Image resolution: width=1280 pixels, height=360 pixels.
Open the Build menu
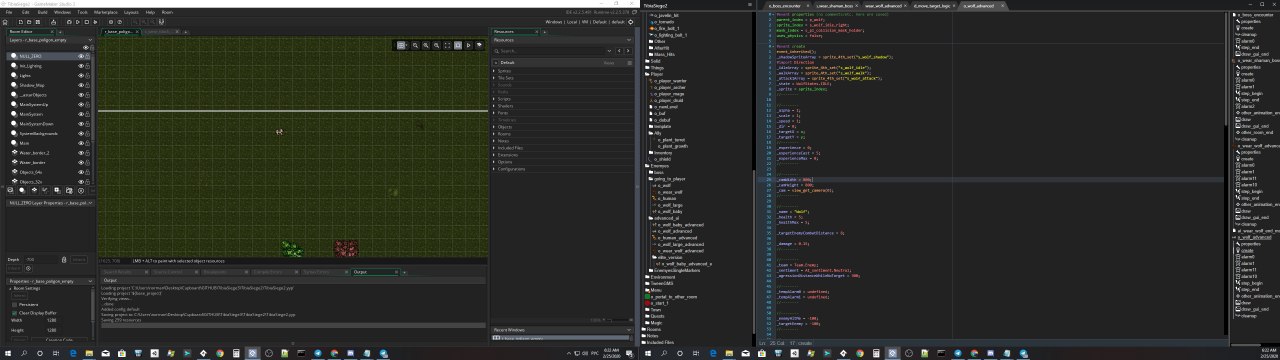click(42, 12)
